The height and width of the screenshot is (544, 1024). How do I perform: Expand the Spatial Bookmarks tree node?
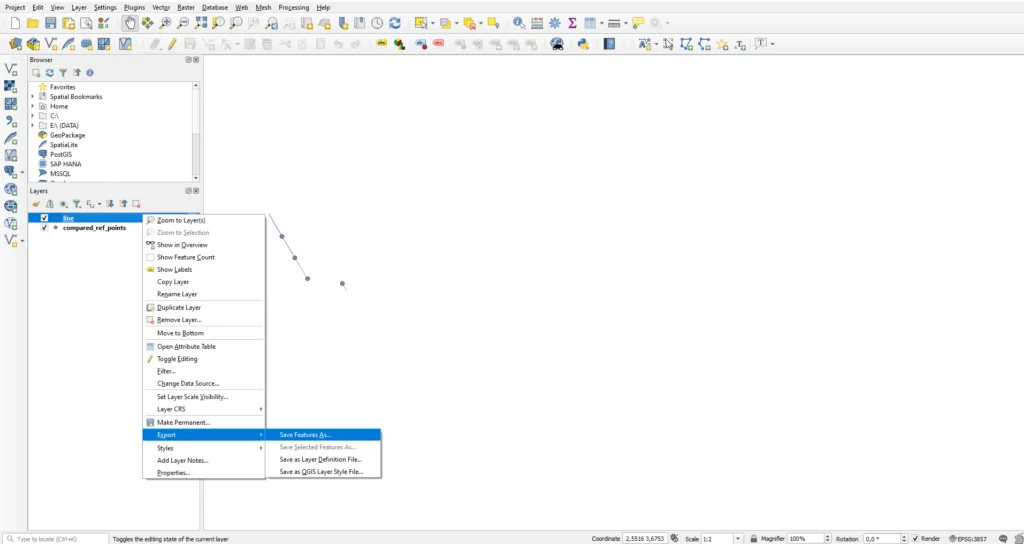click(x=33, y=97)
